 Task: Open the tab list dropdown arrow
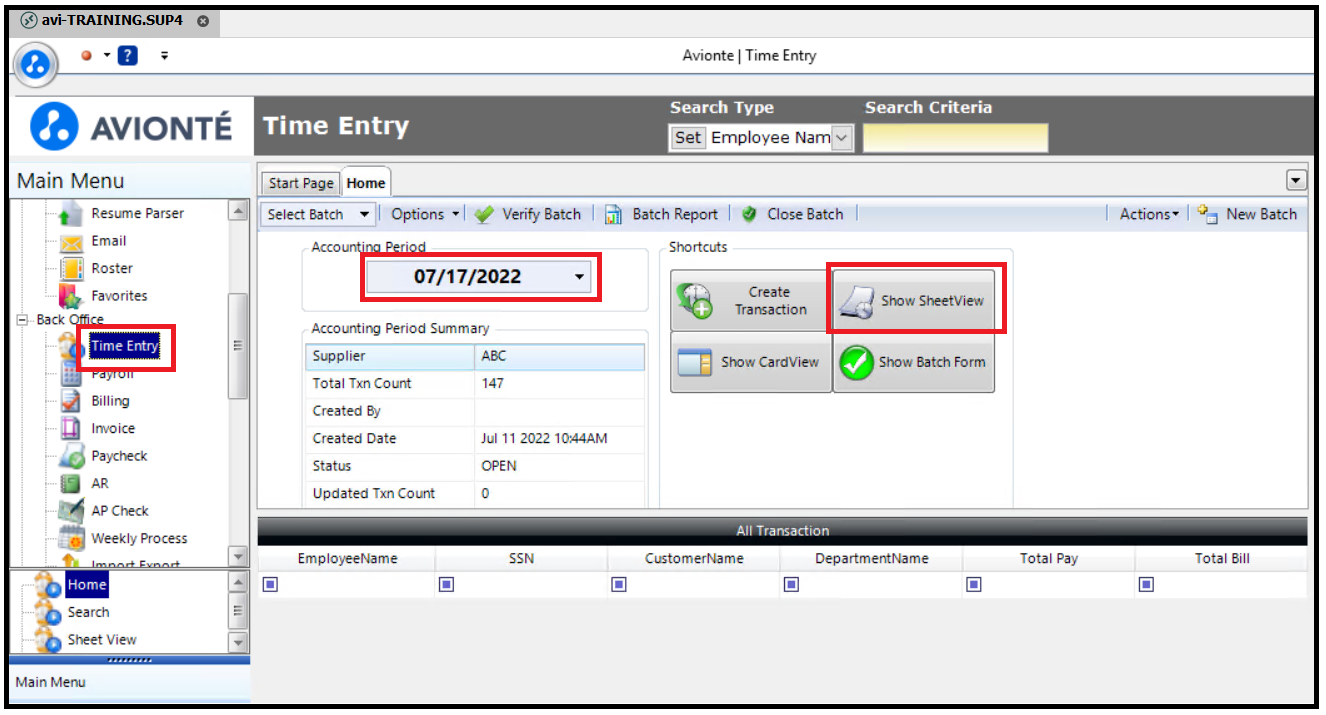[x=1296, y=180]
